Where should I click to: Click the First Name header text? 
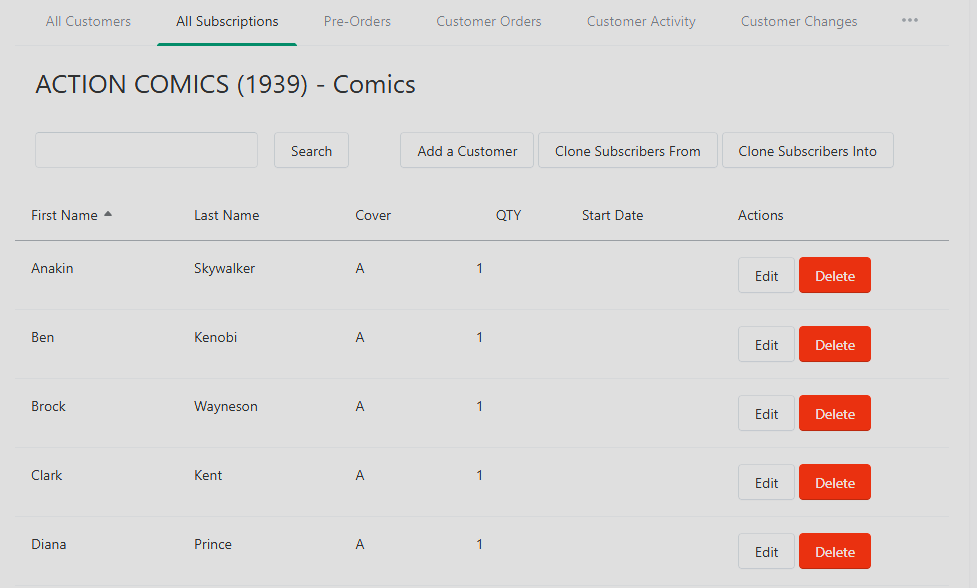pos(64,216)
